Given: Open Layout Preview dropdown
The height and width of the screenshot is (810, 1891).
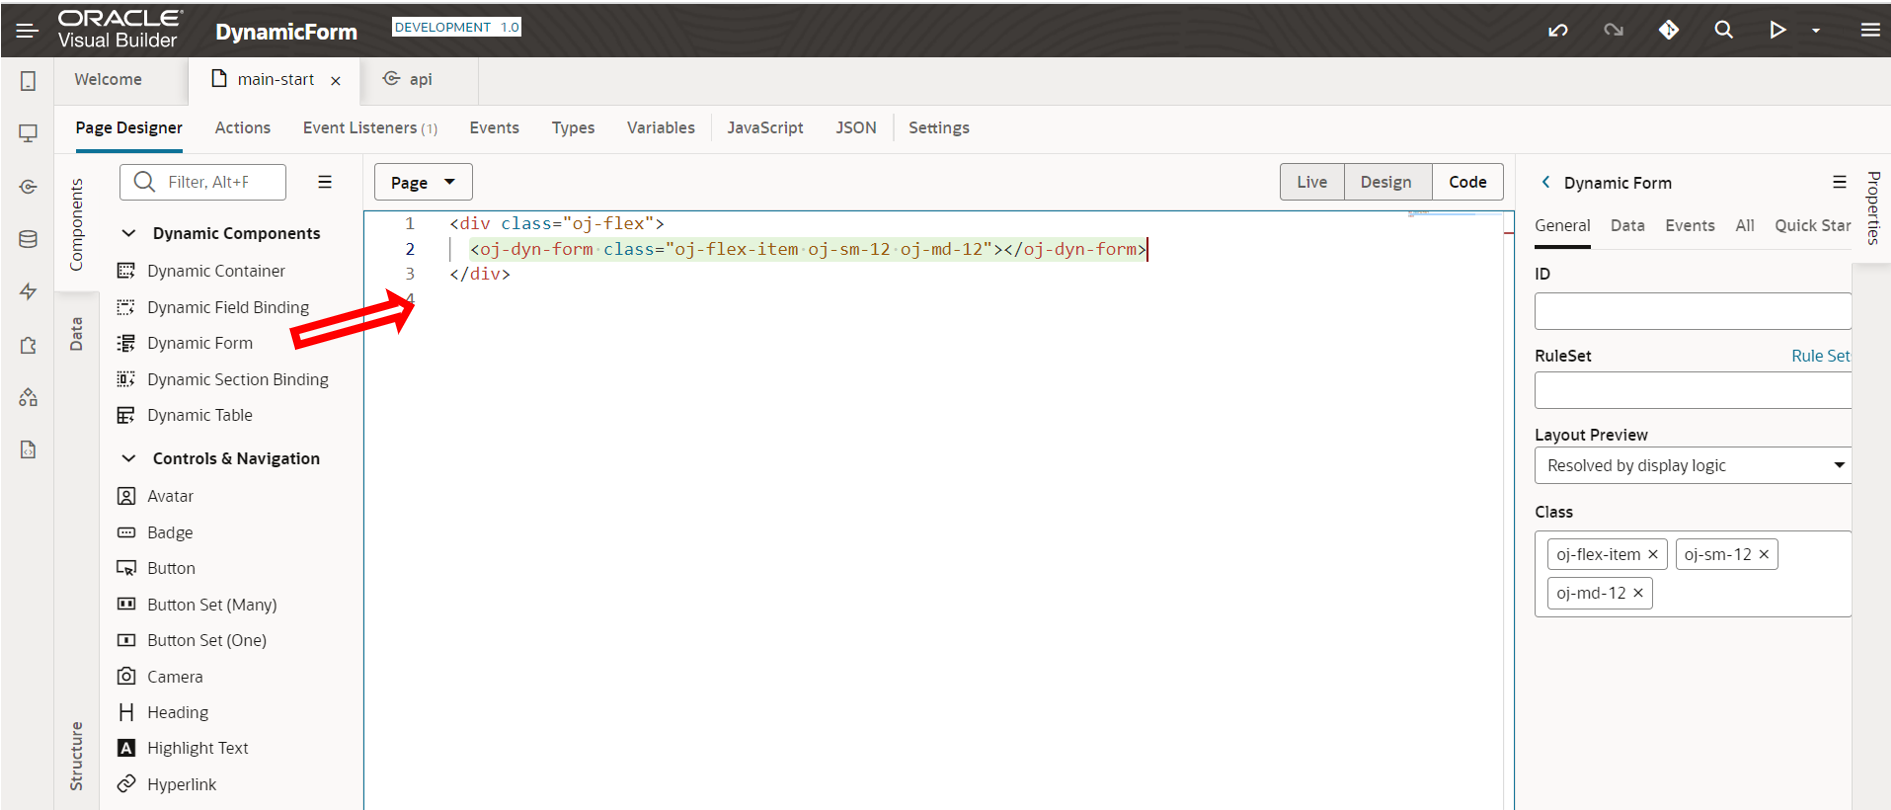Looking at the screenshot, I should pyautogui.click(x=1692, y=465).
